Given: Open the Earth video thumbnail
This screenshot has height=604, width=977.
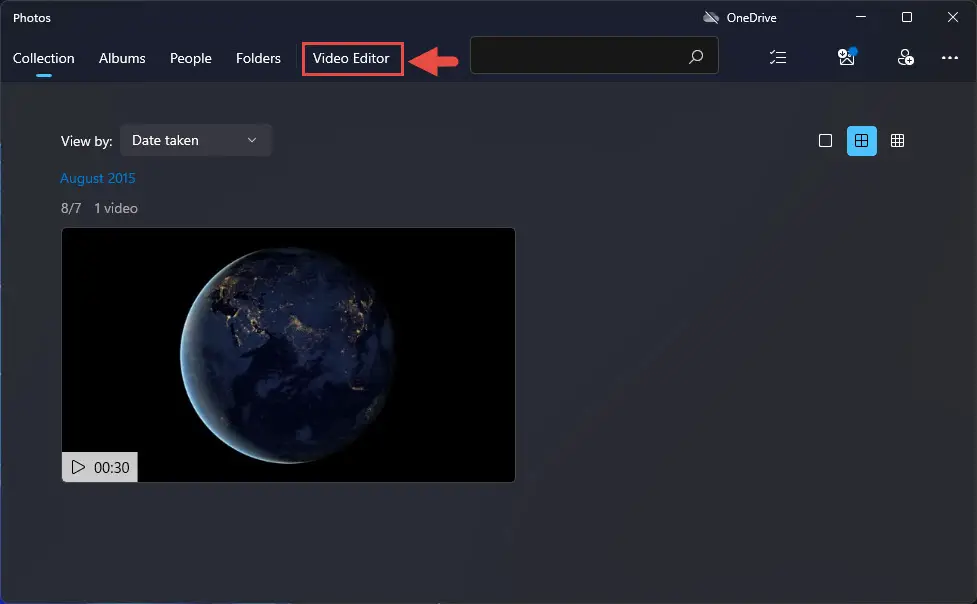Looking at the screenshot, I should coord(288,355).
